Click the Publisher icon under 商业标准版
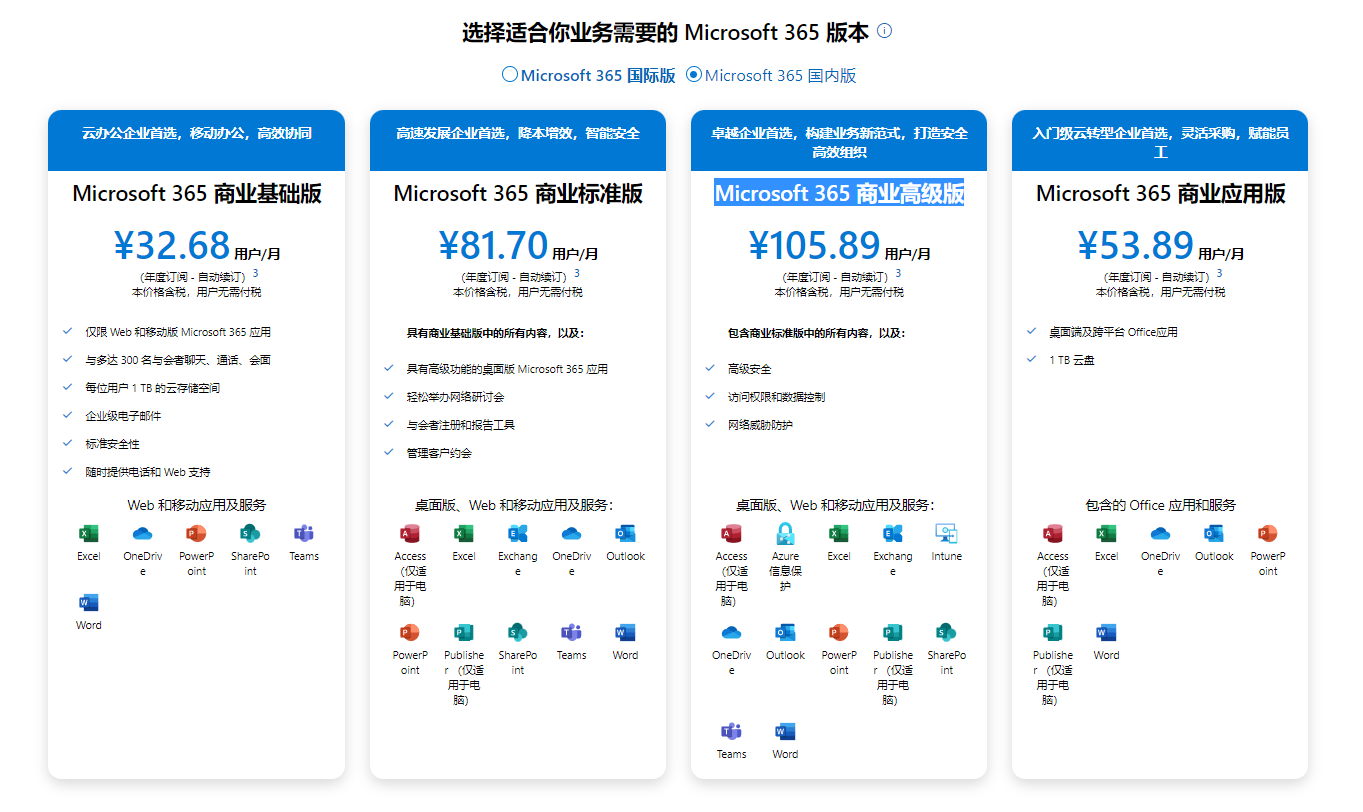 point(464,633)
